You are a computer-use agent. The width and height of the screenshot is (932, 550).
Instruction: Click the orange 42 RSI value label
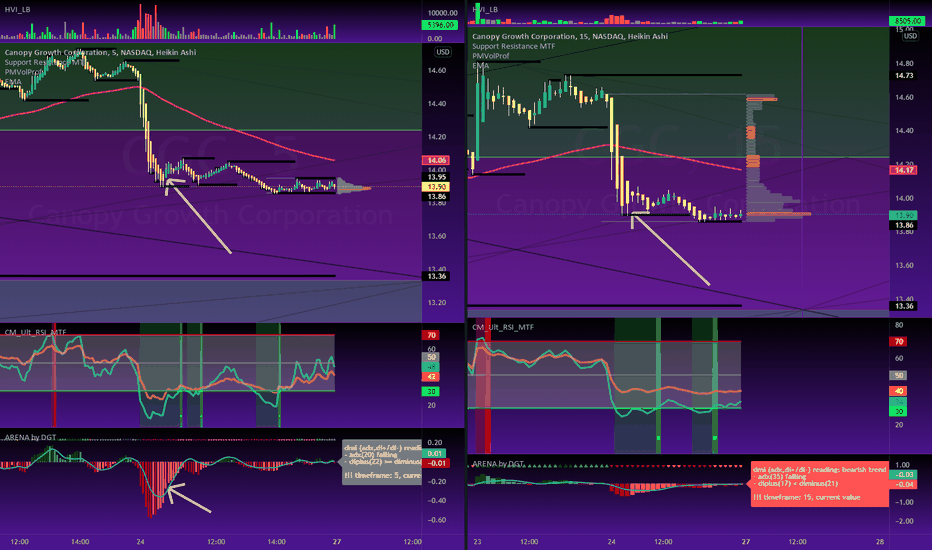tap(430, 377)
